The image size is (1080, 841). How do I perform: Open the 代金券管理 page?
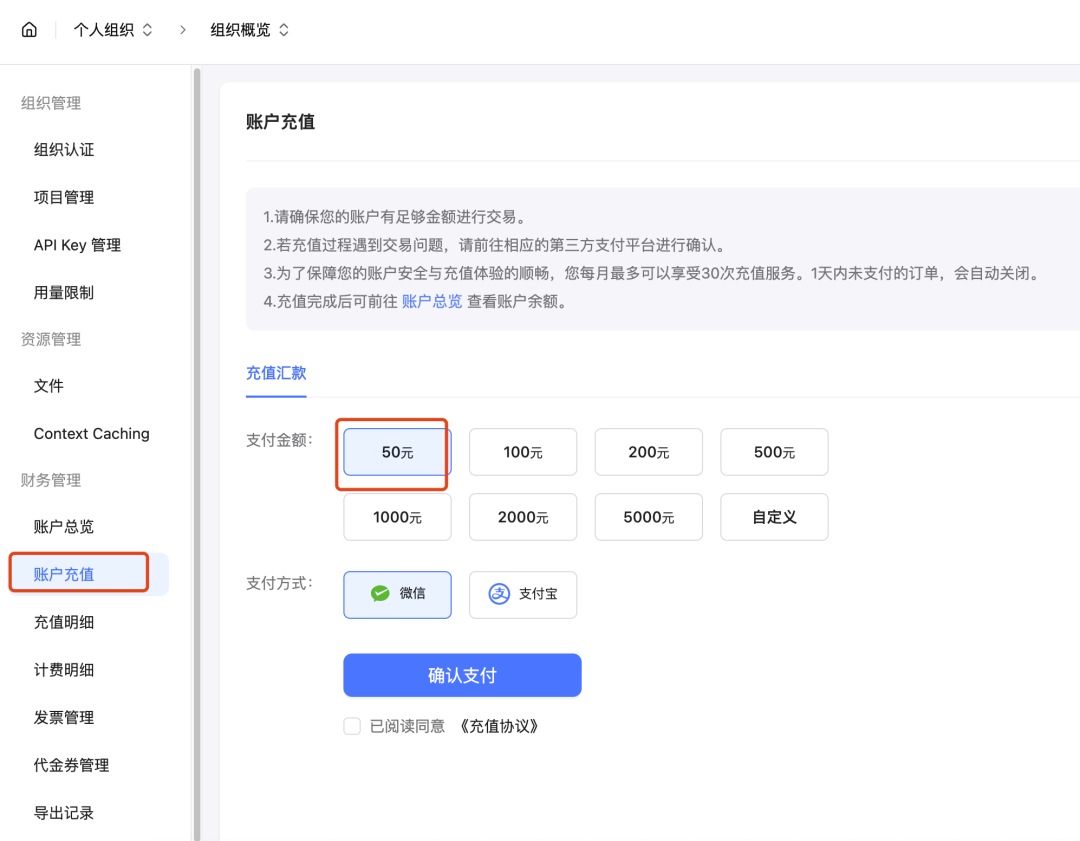tap(72, 765)
